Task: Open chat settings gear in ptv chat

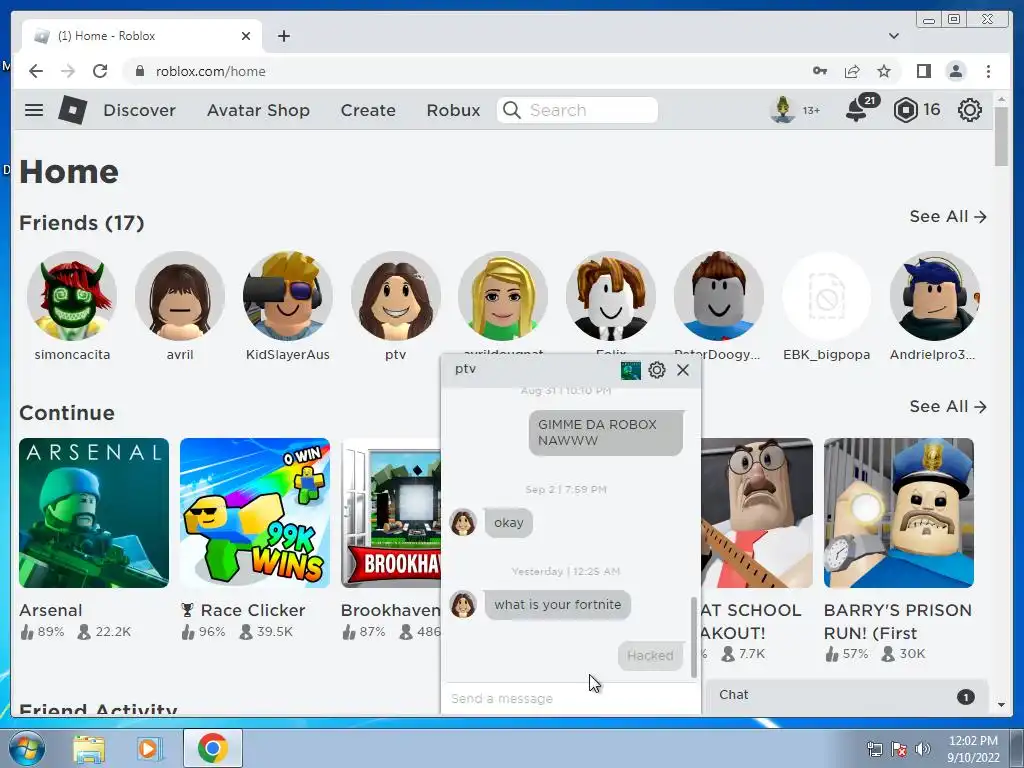Action: coord(657,370)
